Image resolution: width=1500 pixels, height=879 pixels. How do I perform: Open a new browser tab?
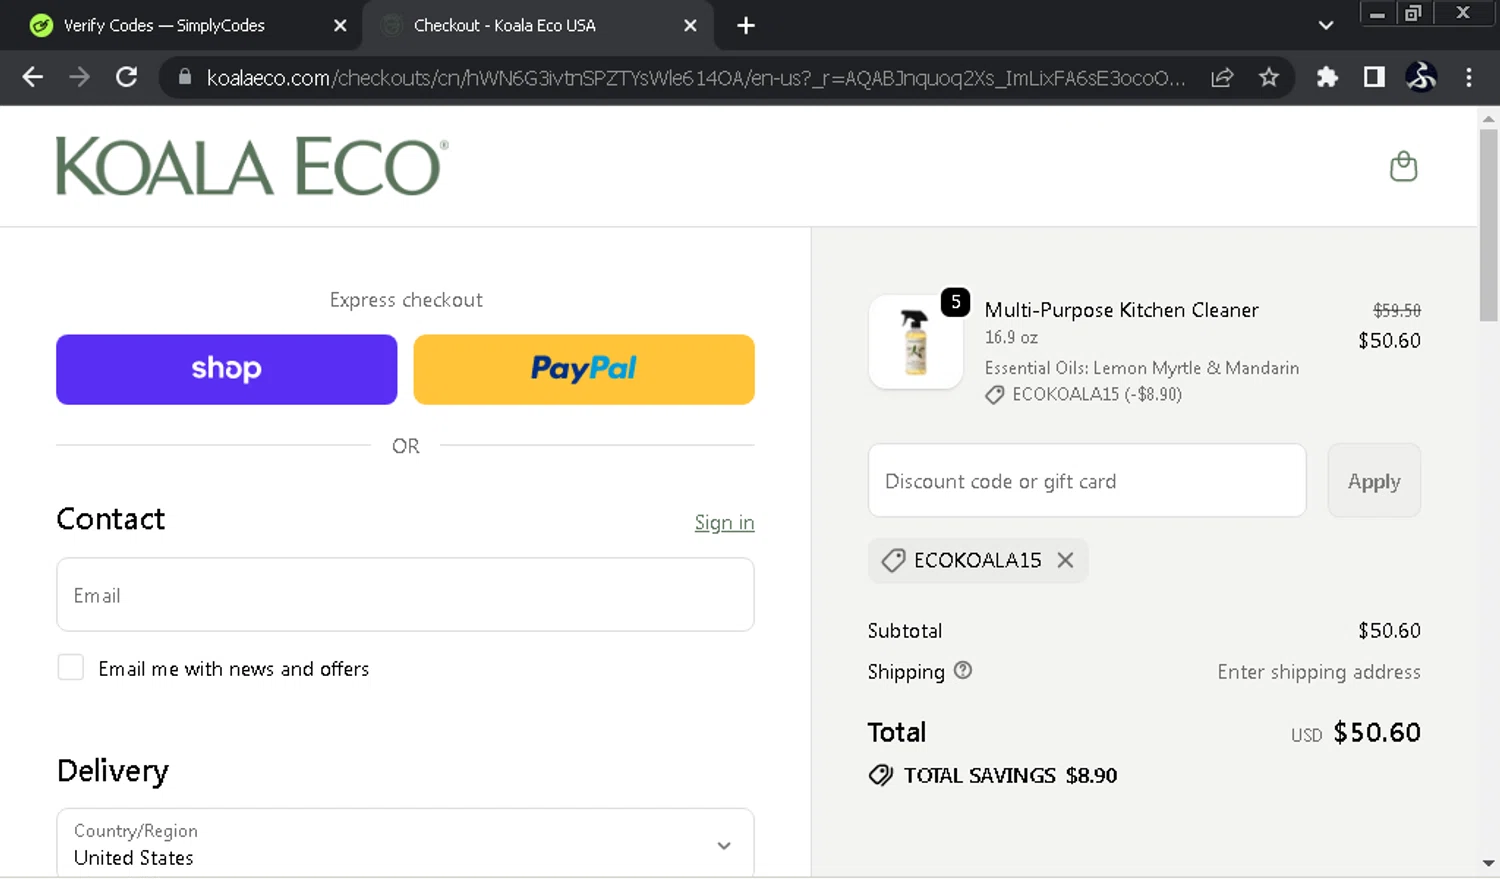745,25
